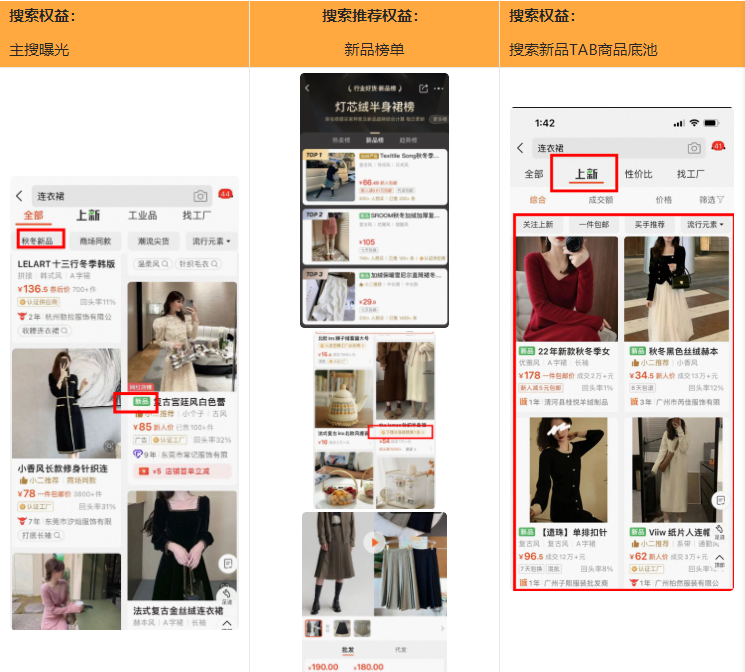Switch to 趋势榜 ranking tab
745x672 pixels.
tap(408, 140)
